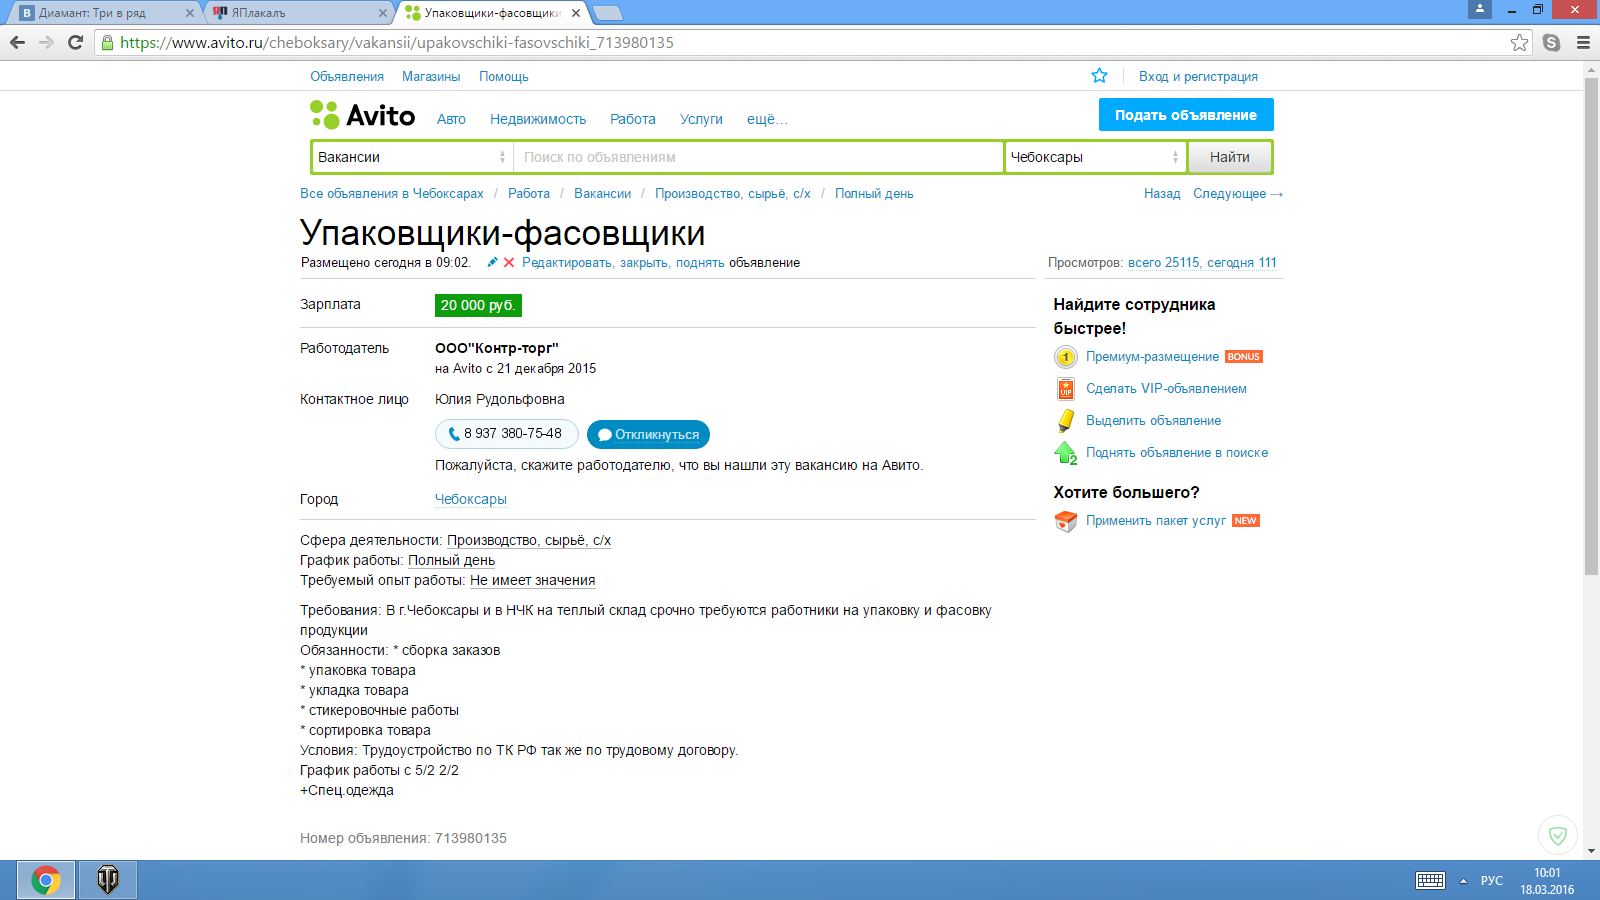Image resolution: width=1600 pixels, height=900 pixels.
Task: Click the search listings input field
Action: (757, 157)
